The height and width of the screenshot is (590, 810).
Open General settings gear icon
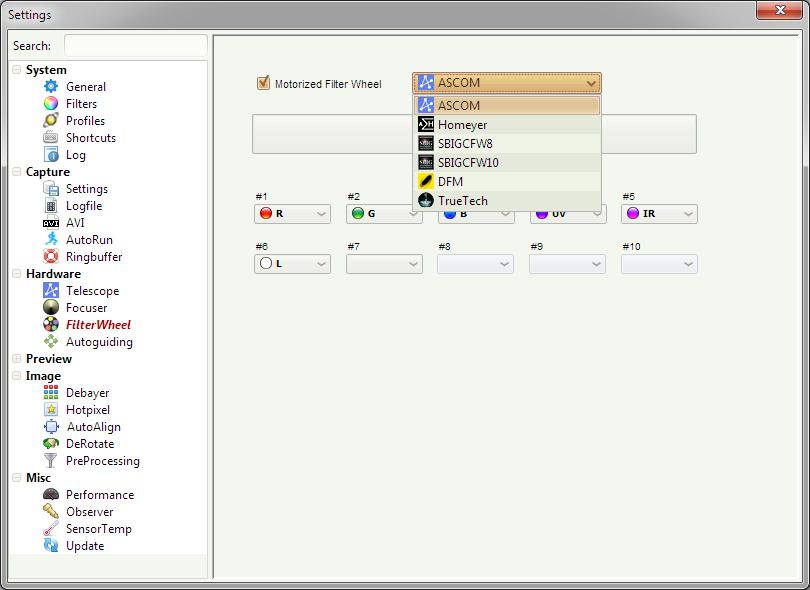coord(51,86)
